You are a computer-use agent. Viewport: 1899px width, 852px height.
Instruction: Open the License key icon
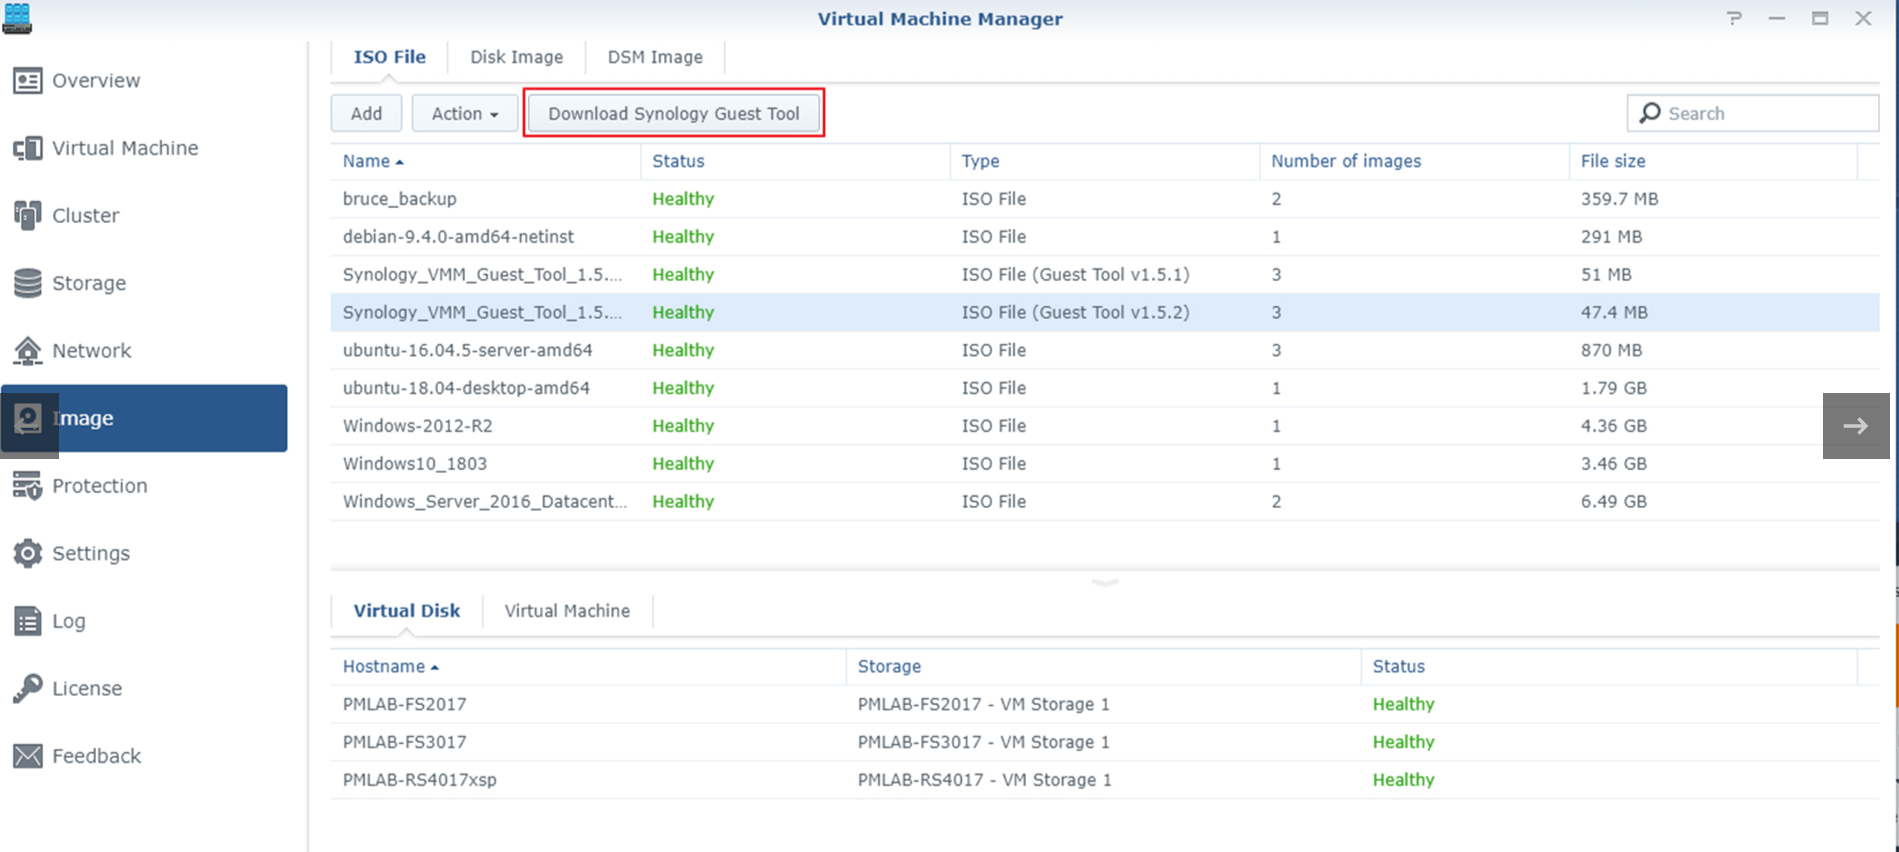[27, 688]
